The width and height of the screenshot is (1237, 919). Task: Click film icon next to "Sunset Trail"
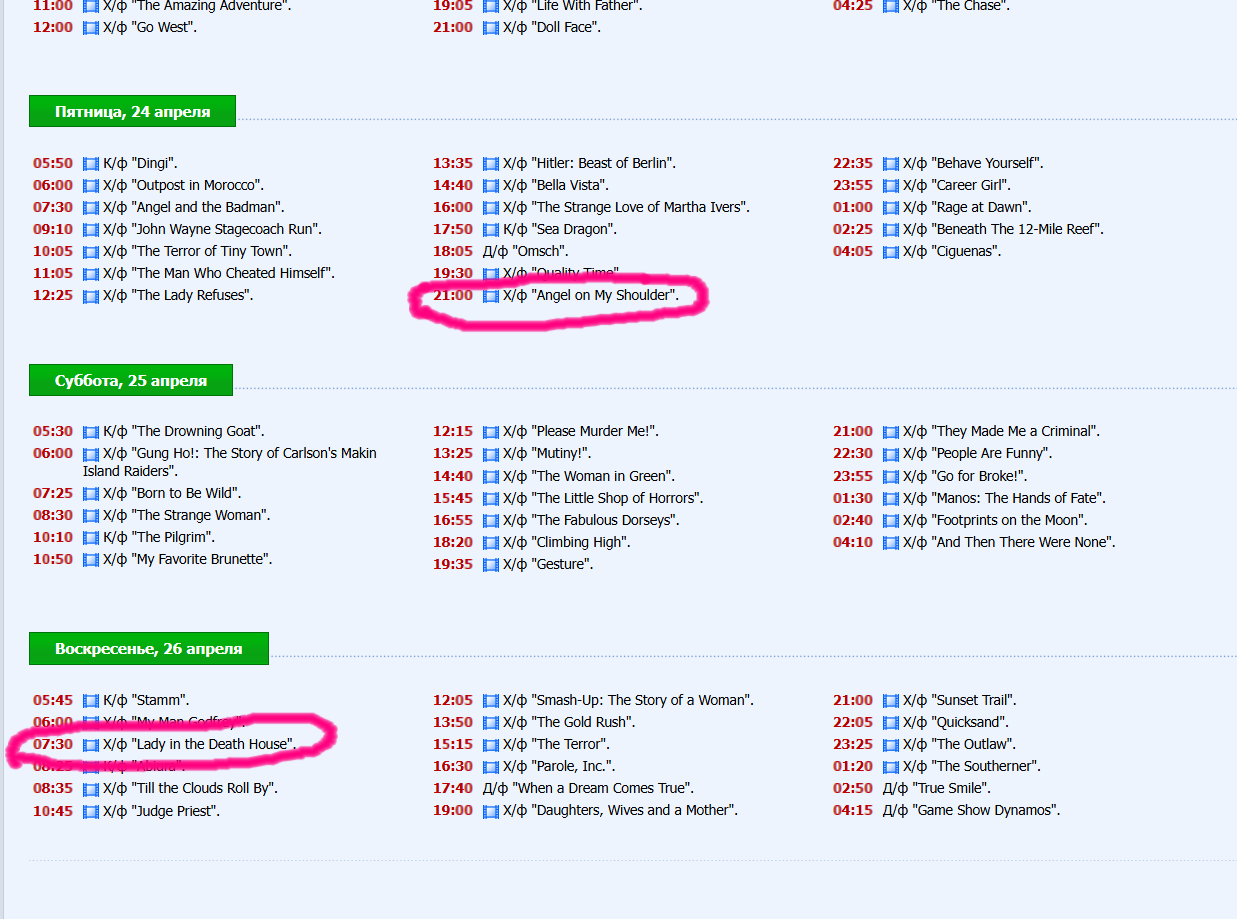(x=891, y=701)
